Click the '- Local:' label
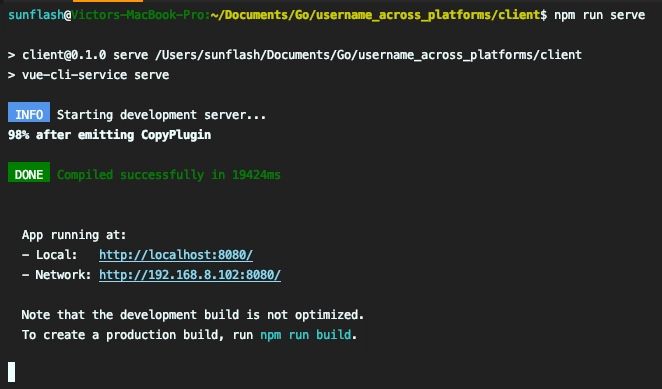The width and height of the screenshot is (662, 389). [49, 255]
